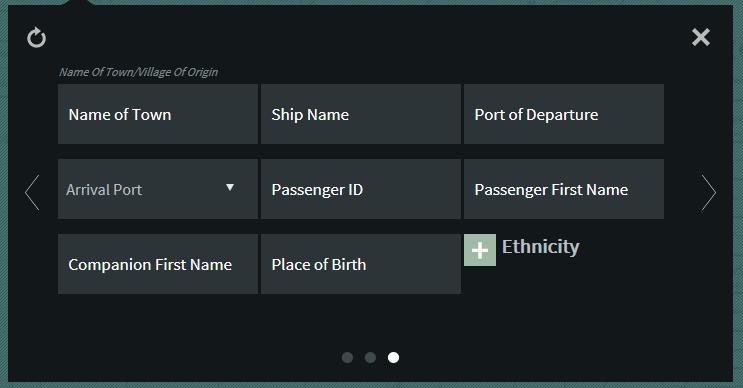
Task: Click the Name Of Town/Village Of Origin hint
Action: click(x=138, y=72)
